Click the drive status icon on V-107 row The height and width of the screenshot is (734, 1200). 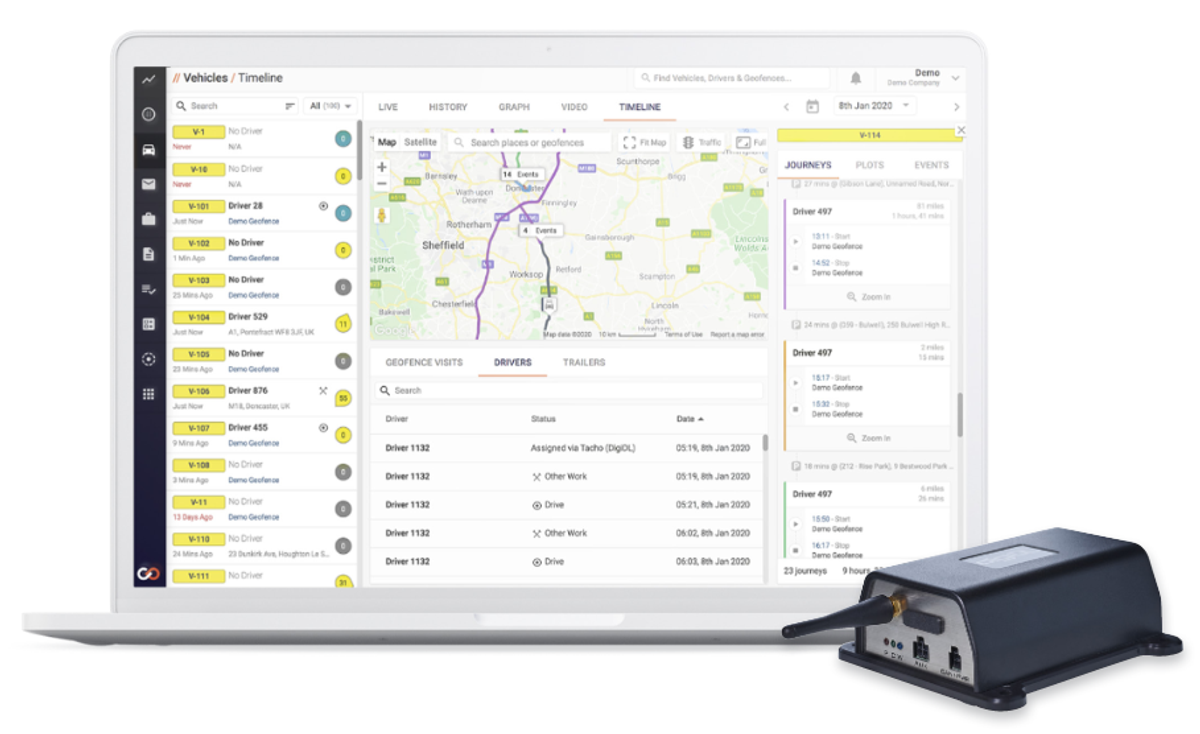[323, 428]
